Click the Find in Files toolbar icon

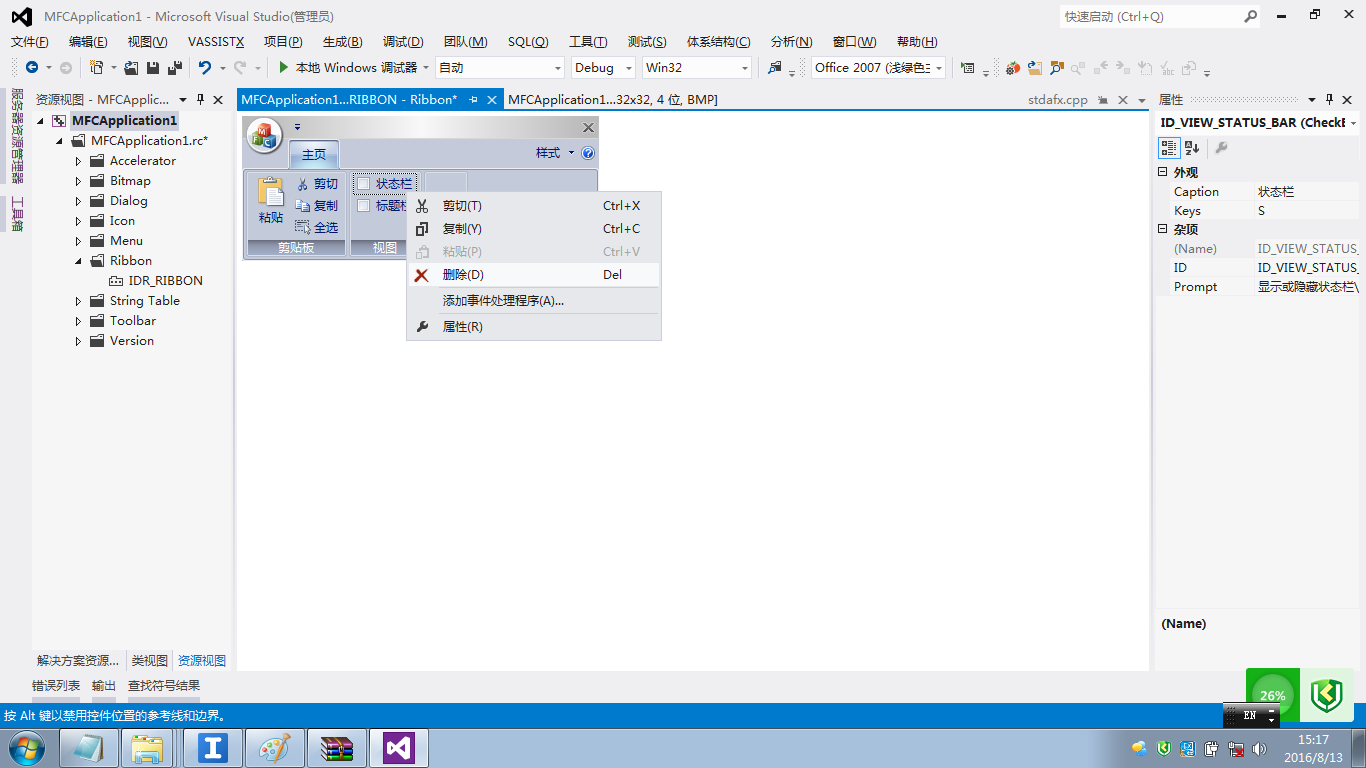pos(775,68)
